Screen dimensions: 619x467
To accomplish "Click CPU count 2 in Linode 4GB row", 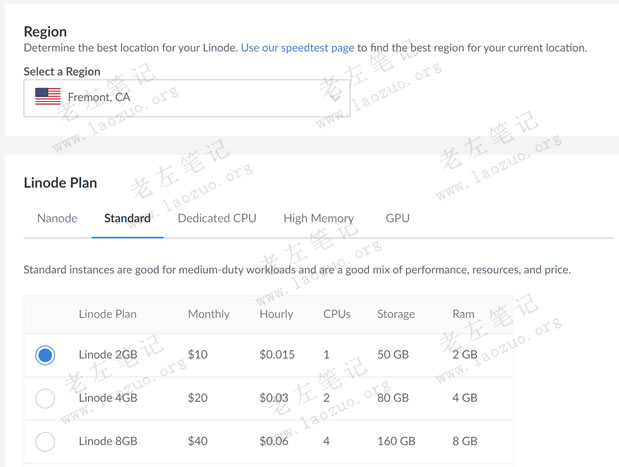I will click(326, 398).
